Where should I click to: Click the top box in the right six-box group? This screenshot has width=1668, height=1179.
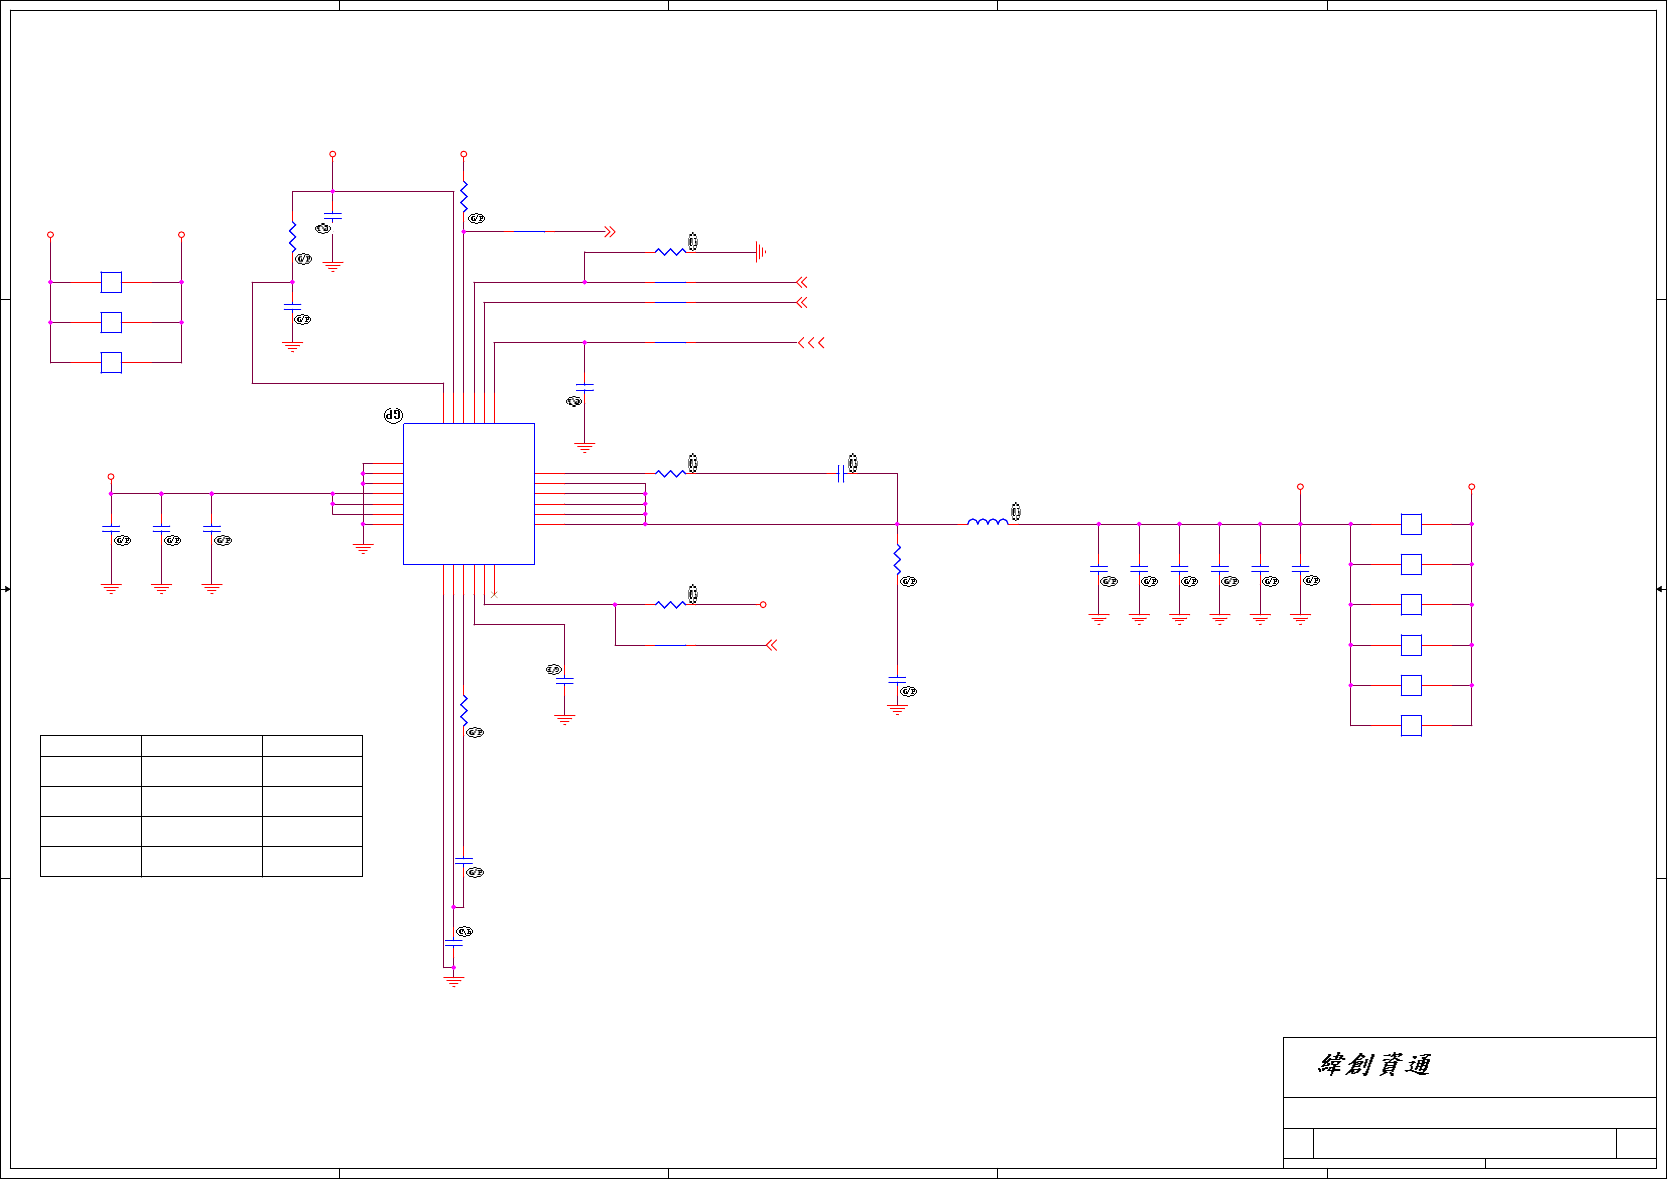[x=1411, y=524]
